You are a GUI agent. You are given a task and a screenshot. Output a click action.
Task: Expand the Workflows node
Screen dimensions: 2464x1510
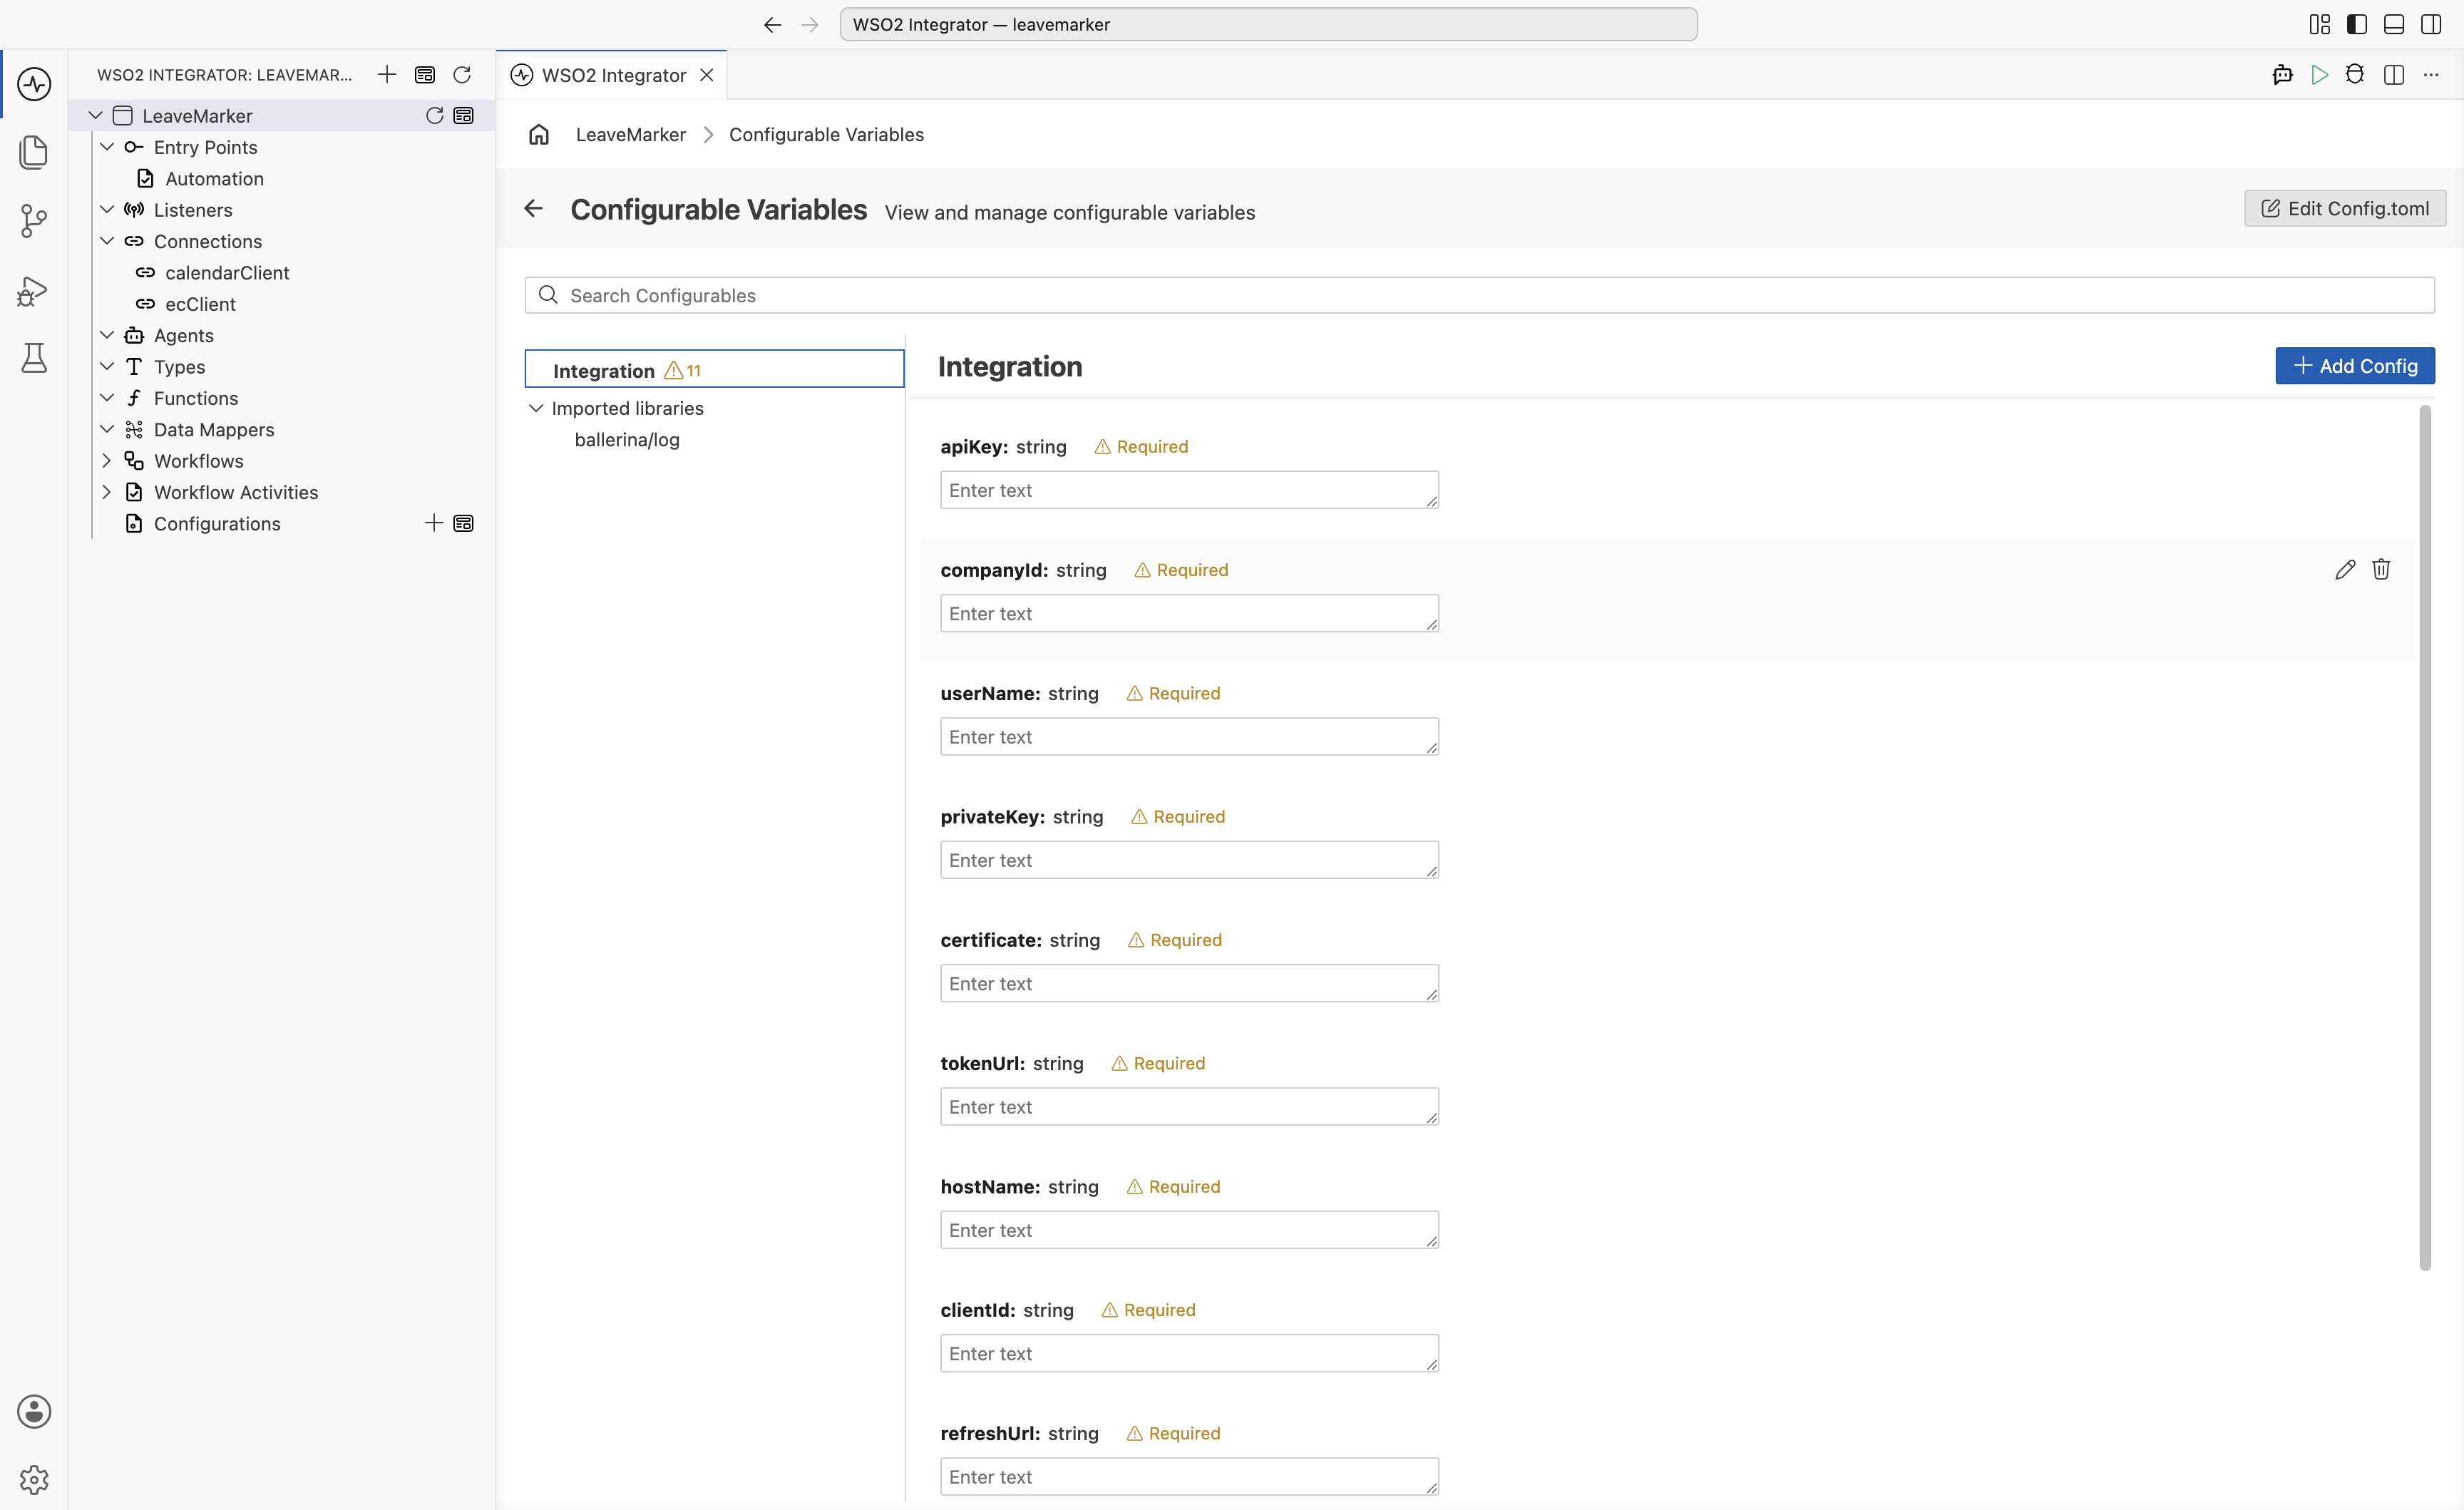point(107,461)
